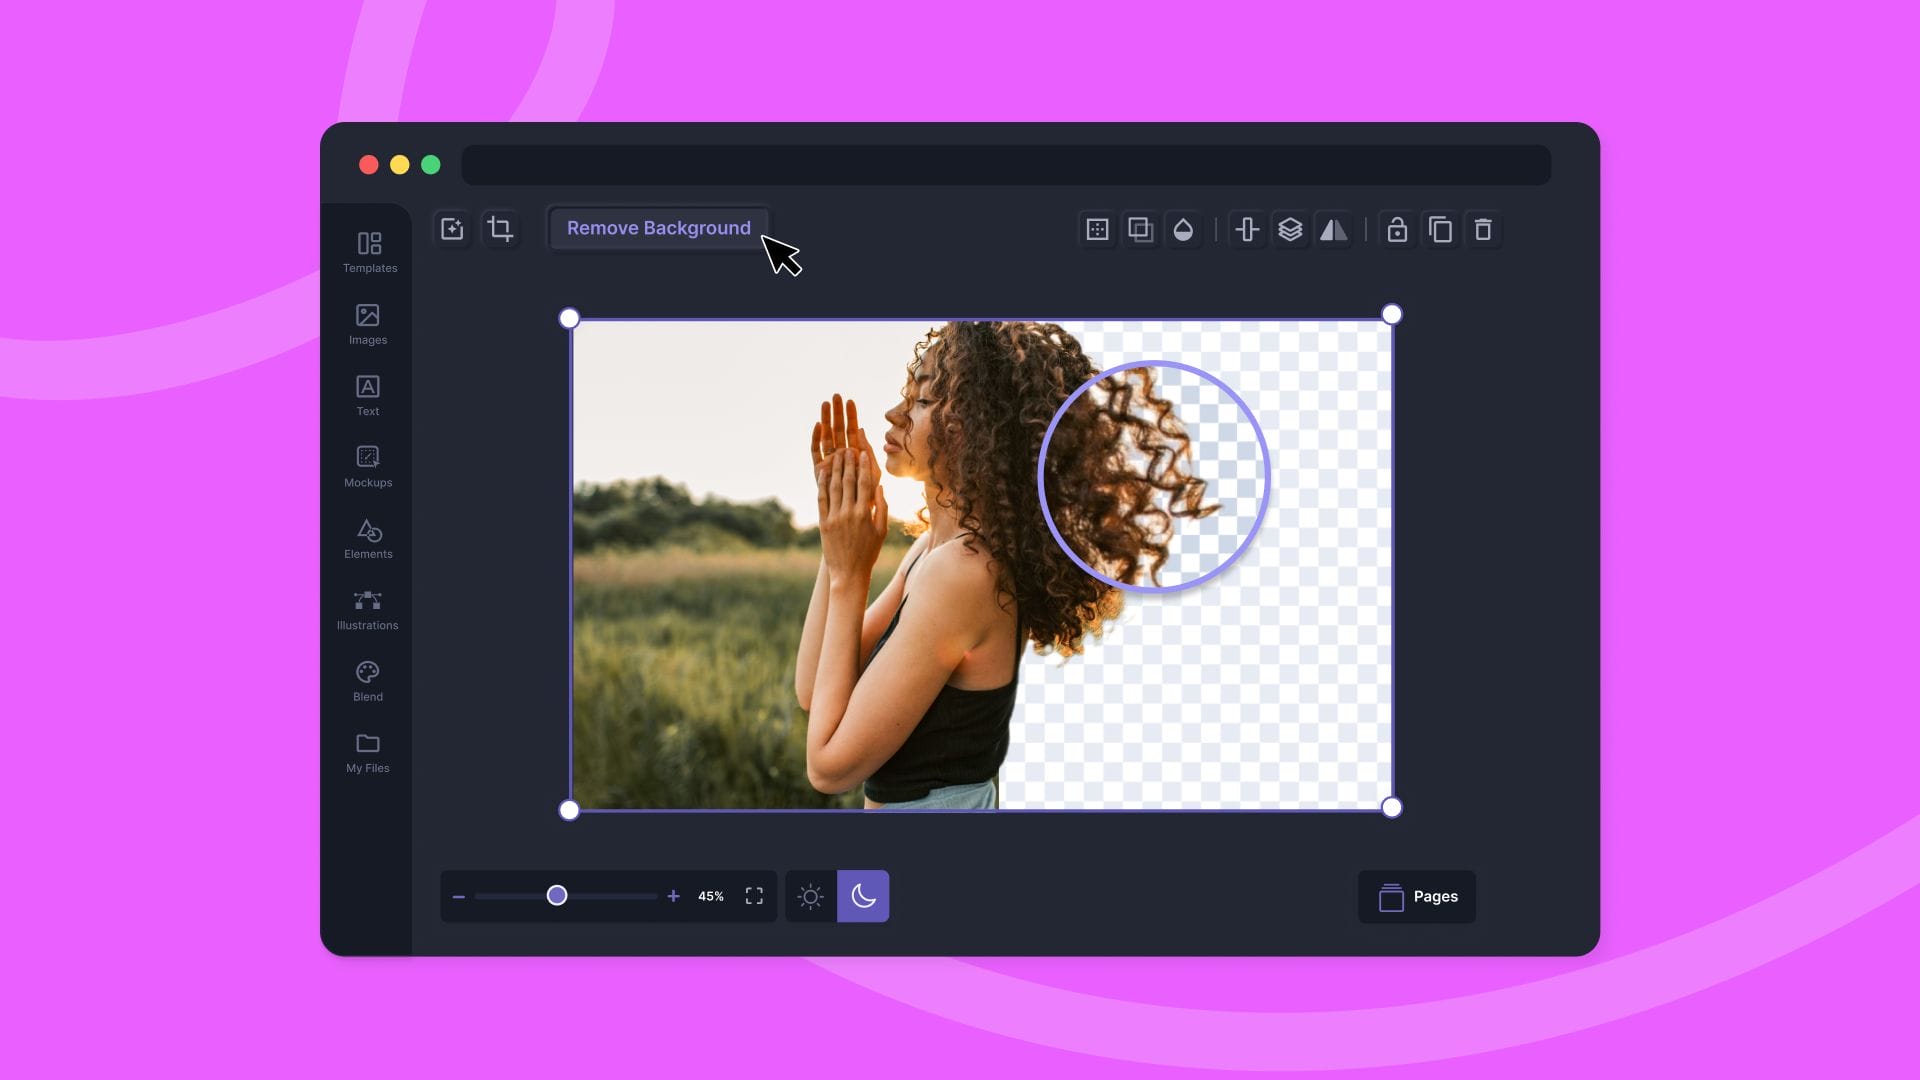The height and width of the screenshot is (1080, 1920).
Task: Click the empty address bar field
Action: (x=1005, y=165)
